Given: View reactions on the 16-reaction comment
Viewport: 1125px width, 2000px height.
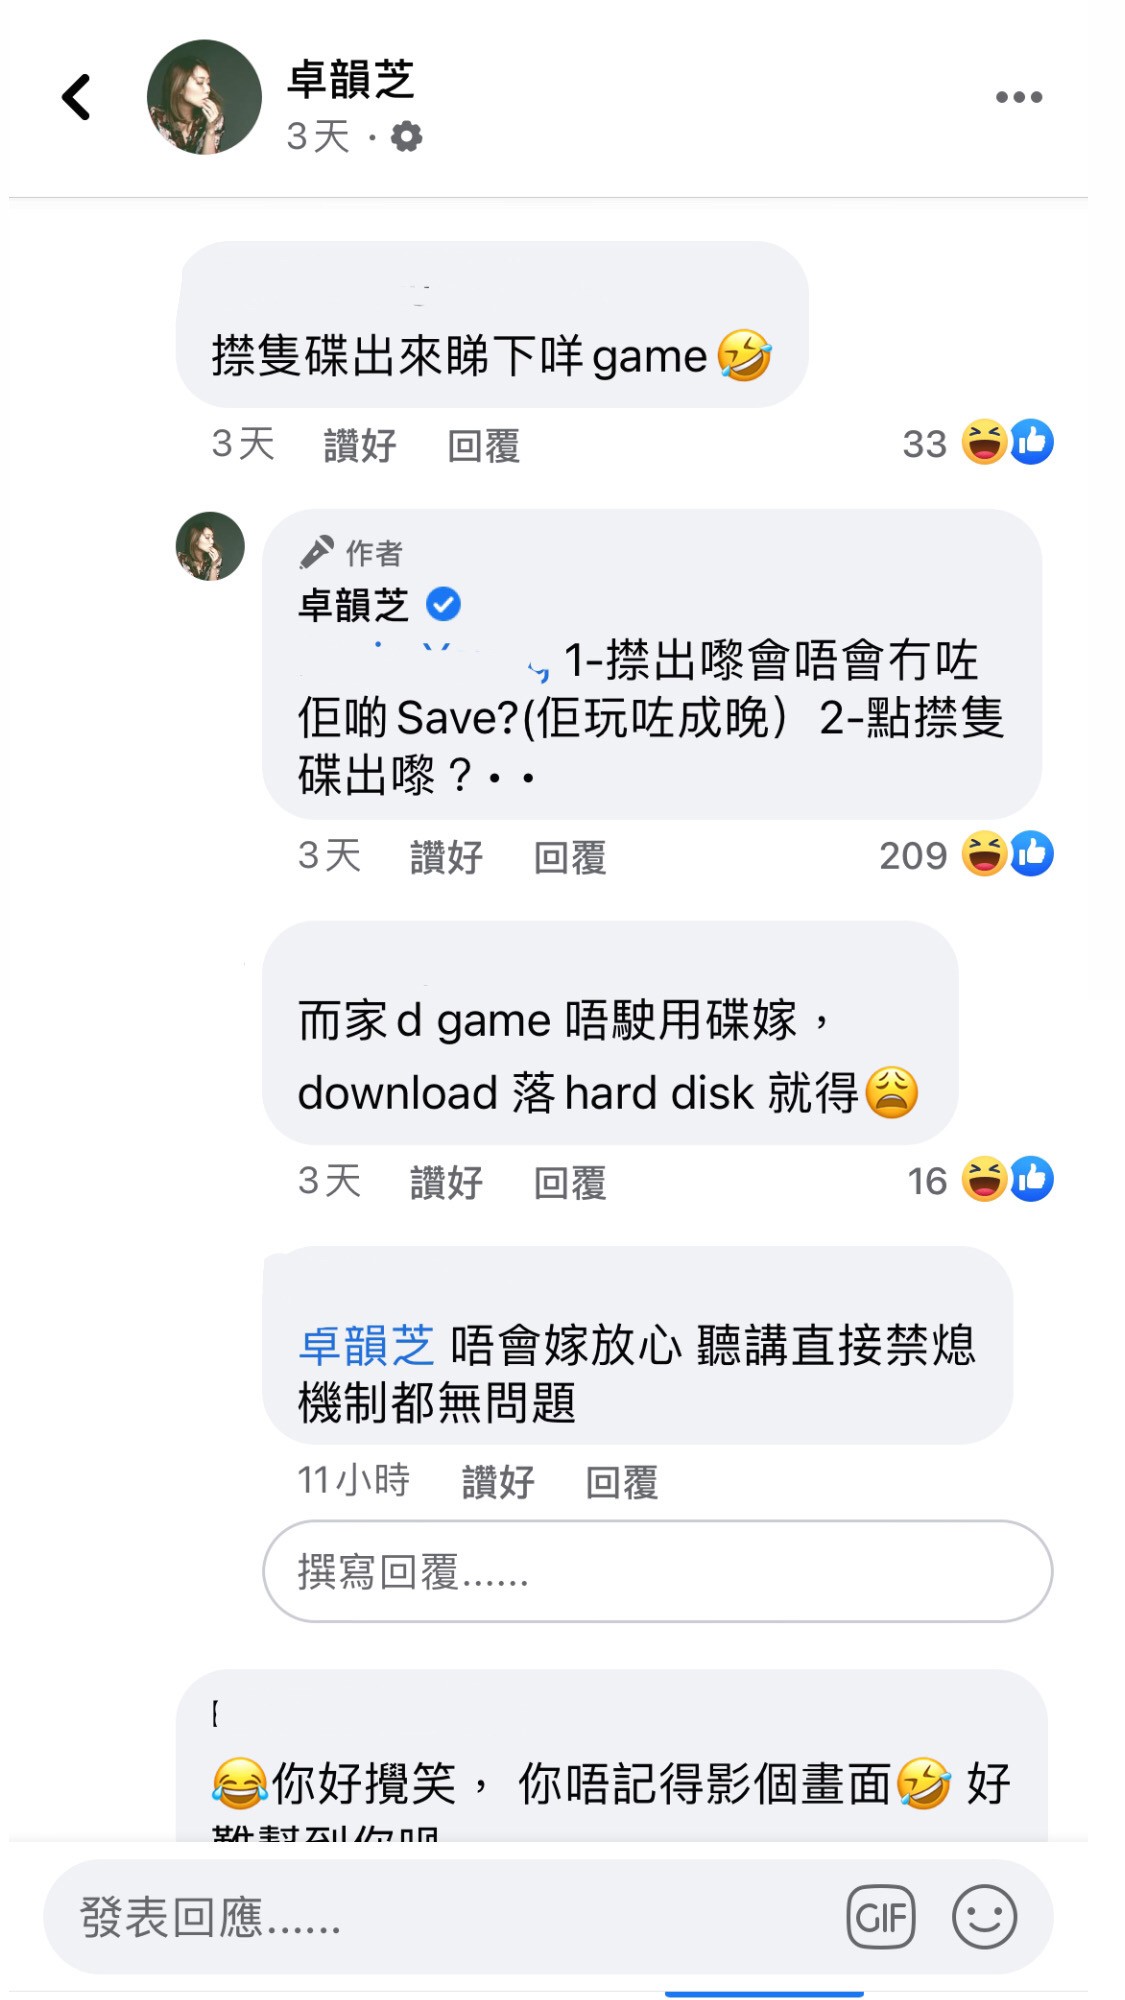Looking at the screenshot, I should point(980,1179).
